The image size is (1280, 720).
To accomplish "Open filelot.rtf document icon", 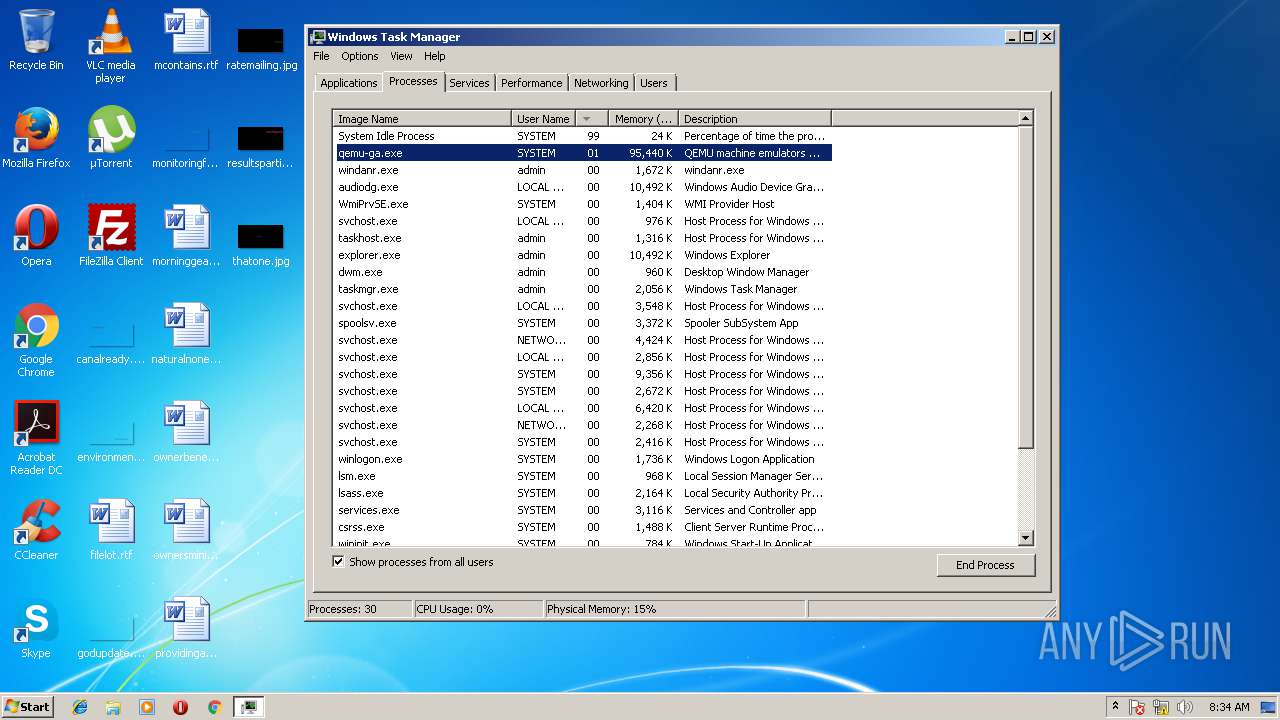I will click(111, 530).
